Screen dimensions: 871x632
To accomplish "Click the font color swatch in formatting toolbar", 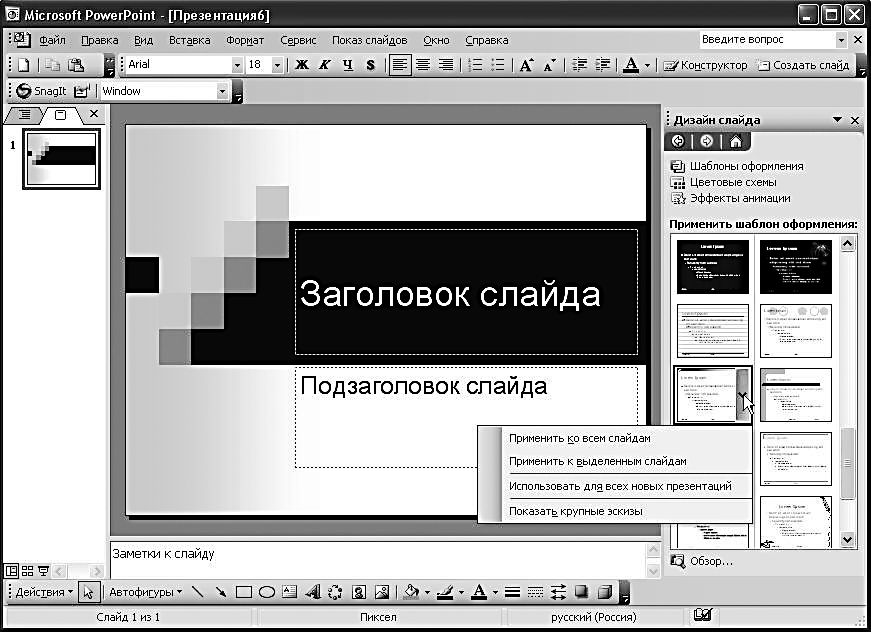I will [x=631, y=65].
